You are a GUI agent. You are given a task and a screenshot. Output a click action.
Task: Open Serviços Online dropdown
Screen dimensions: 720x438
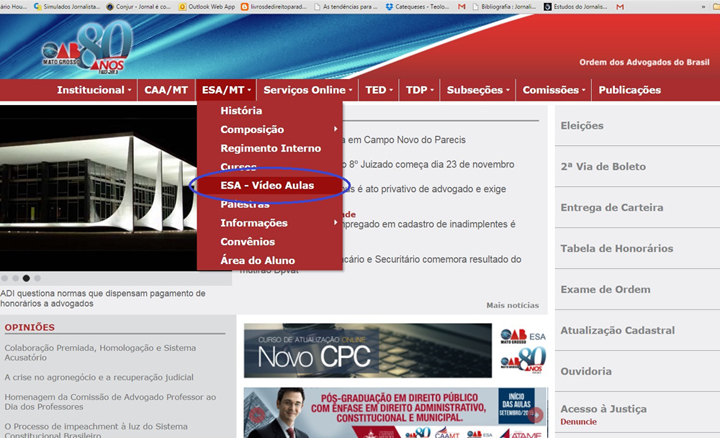[307, 90]
